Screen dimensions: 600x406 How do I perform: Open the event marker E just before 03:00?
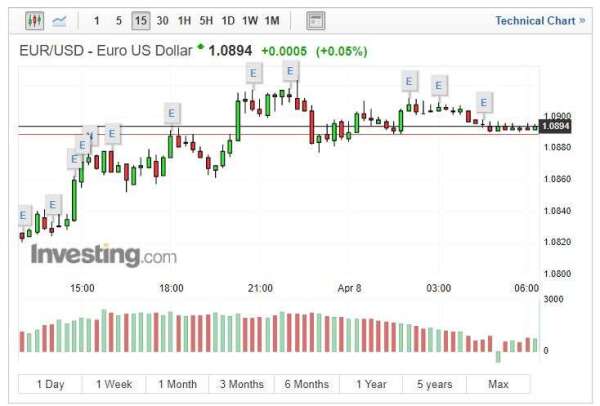[x=409, y=81]
